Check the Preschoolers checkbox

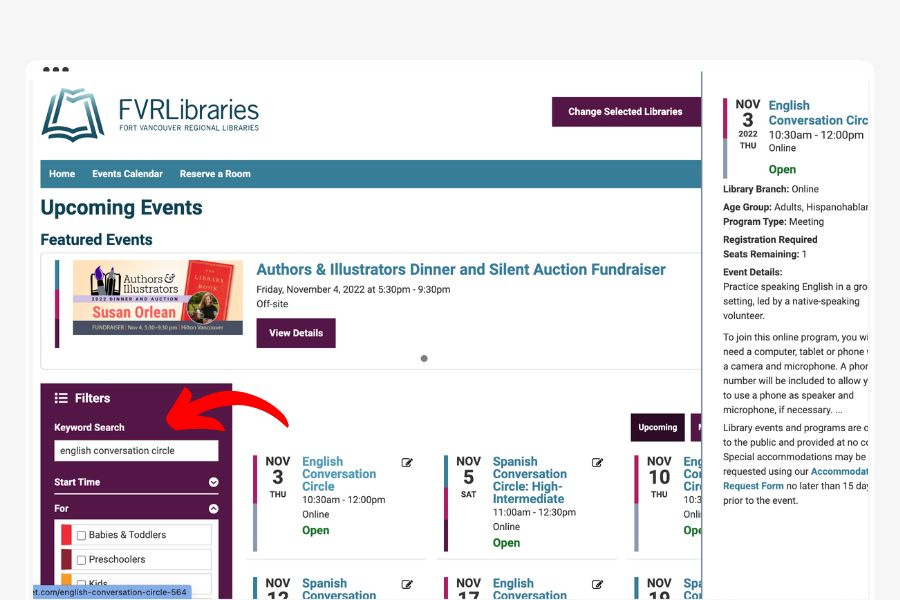coord(82,560)
